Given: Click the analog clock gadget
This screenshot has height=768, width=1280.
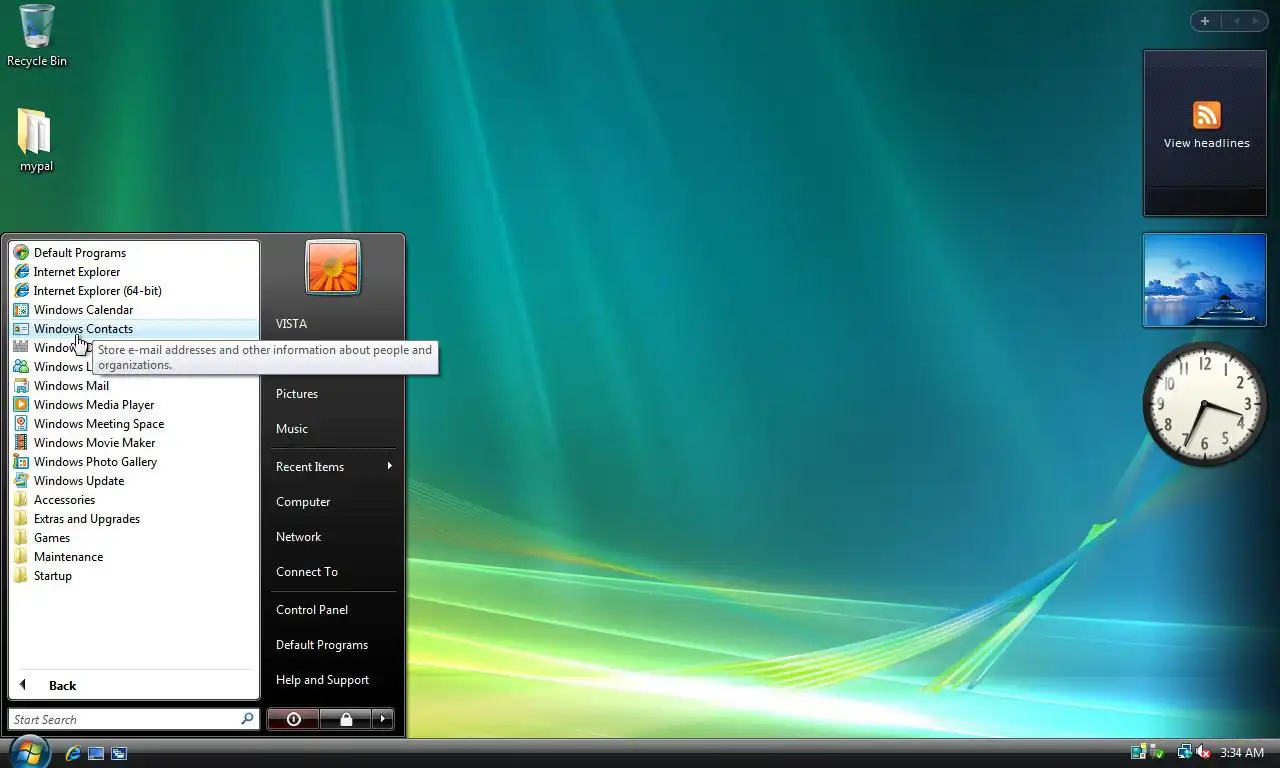Looking at the screenshot, I should tap(1205, 403).
